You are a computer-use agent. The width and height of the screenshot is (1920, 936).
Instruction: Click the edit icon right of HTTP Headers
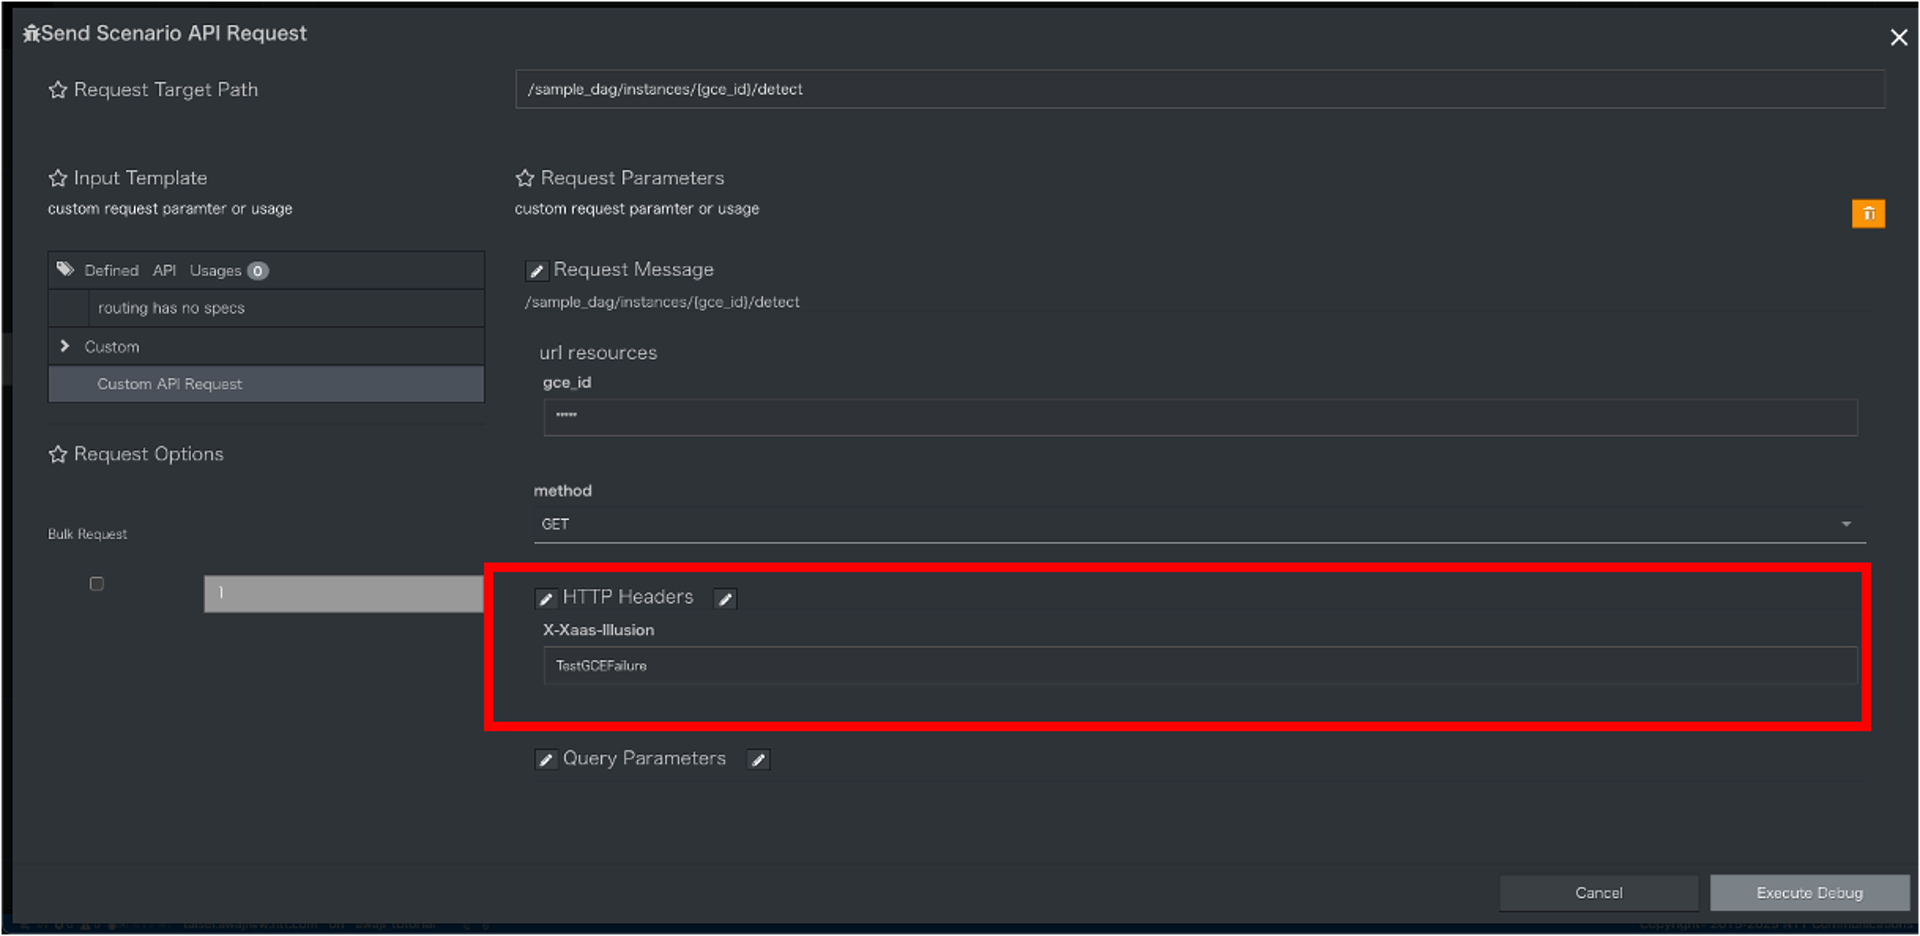click(726, 599)
